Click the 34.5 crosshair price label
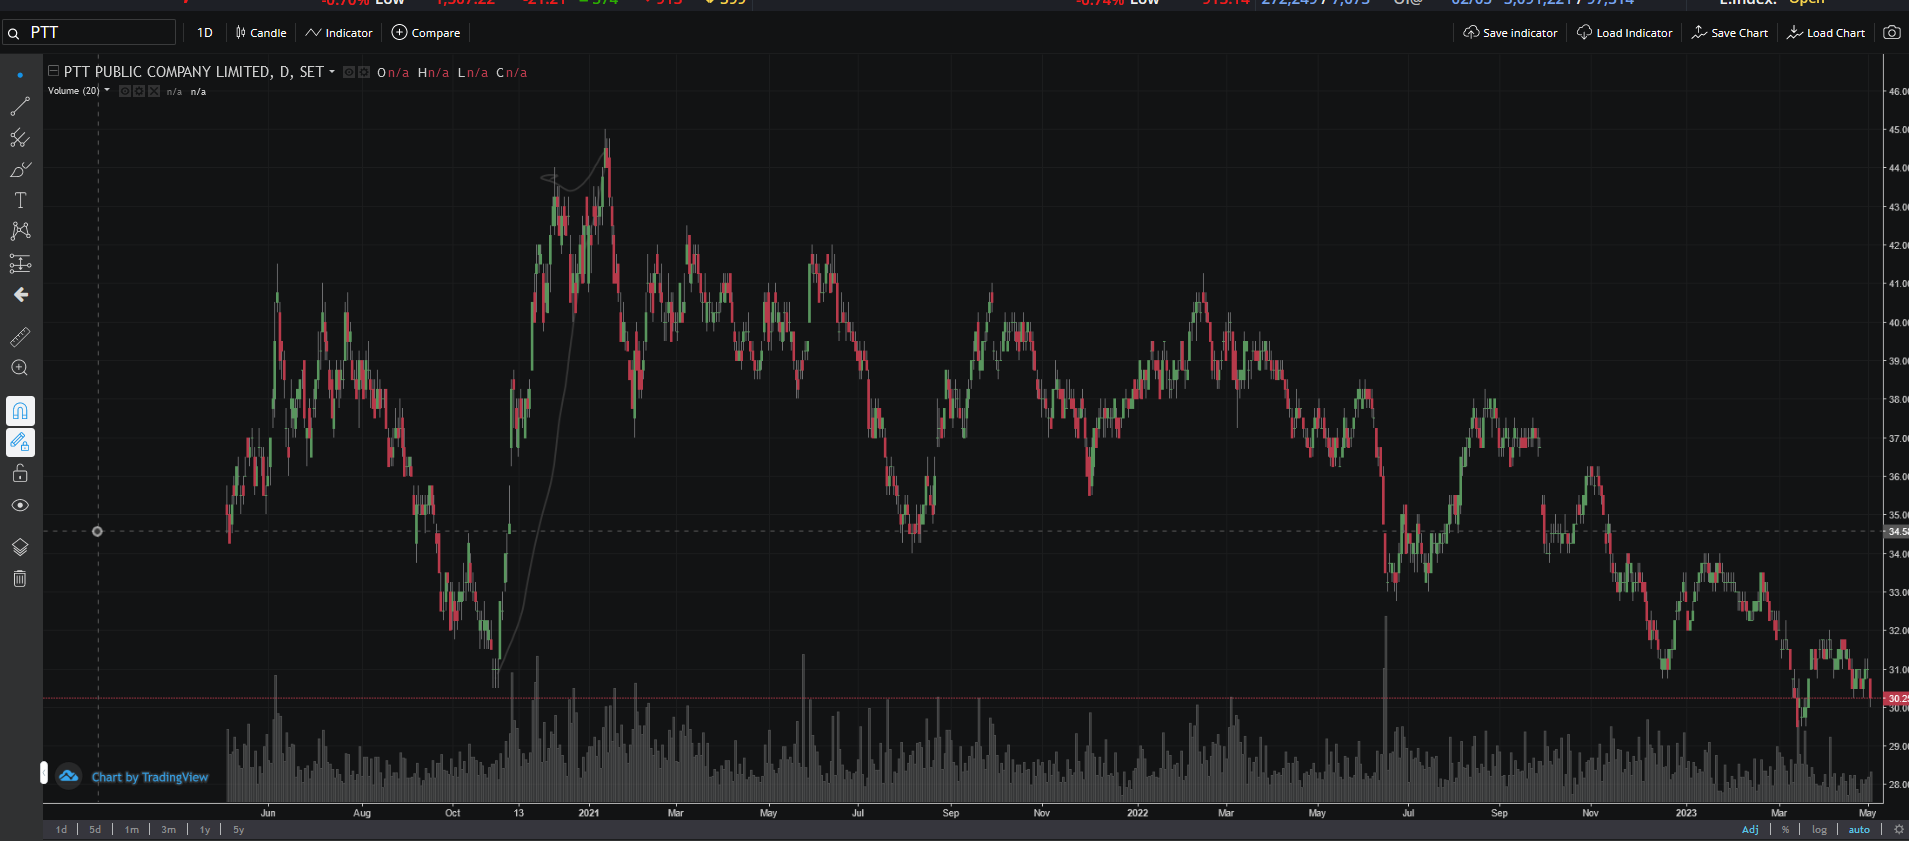 coord(1896,531)
